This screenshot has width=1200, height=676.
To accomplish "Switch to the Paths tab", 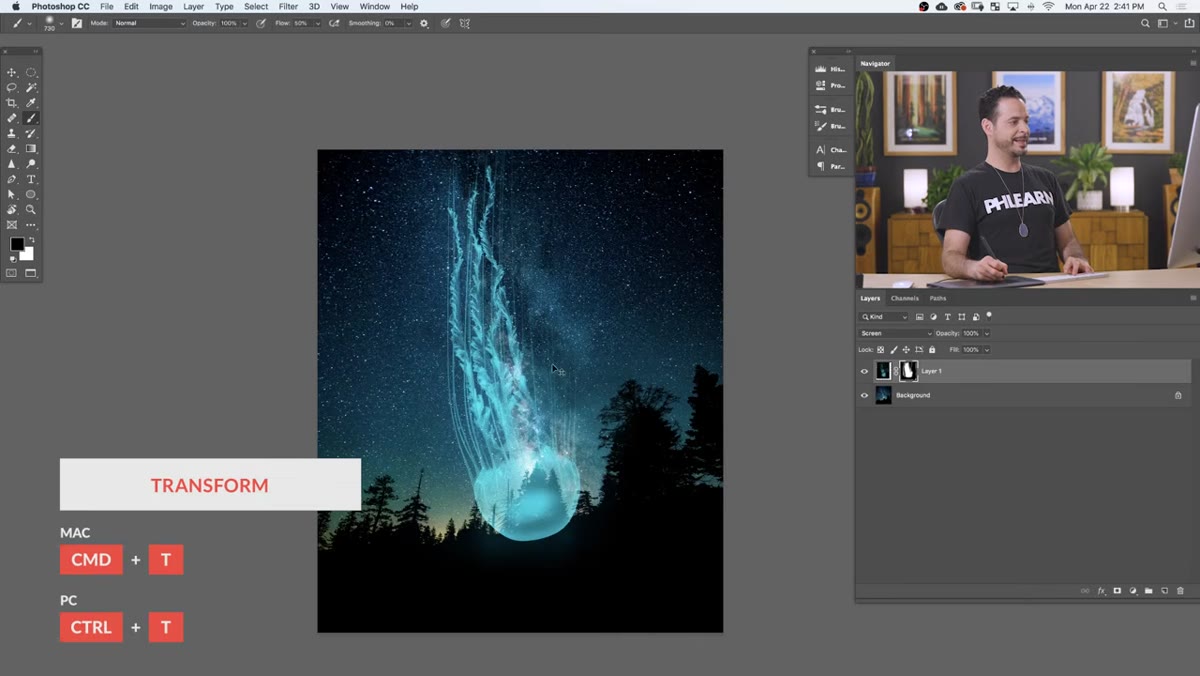I will point(938,298).
